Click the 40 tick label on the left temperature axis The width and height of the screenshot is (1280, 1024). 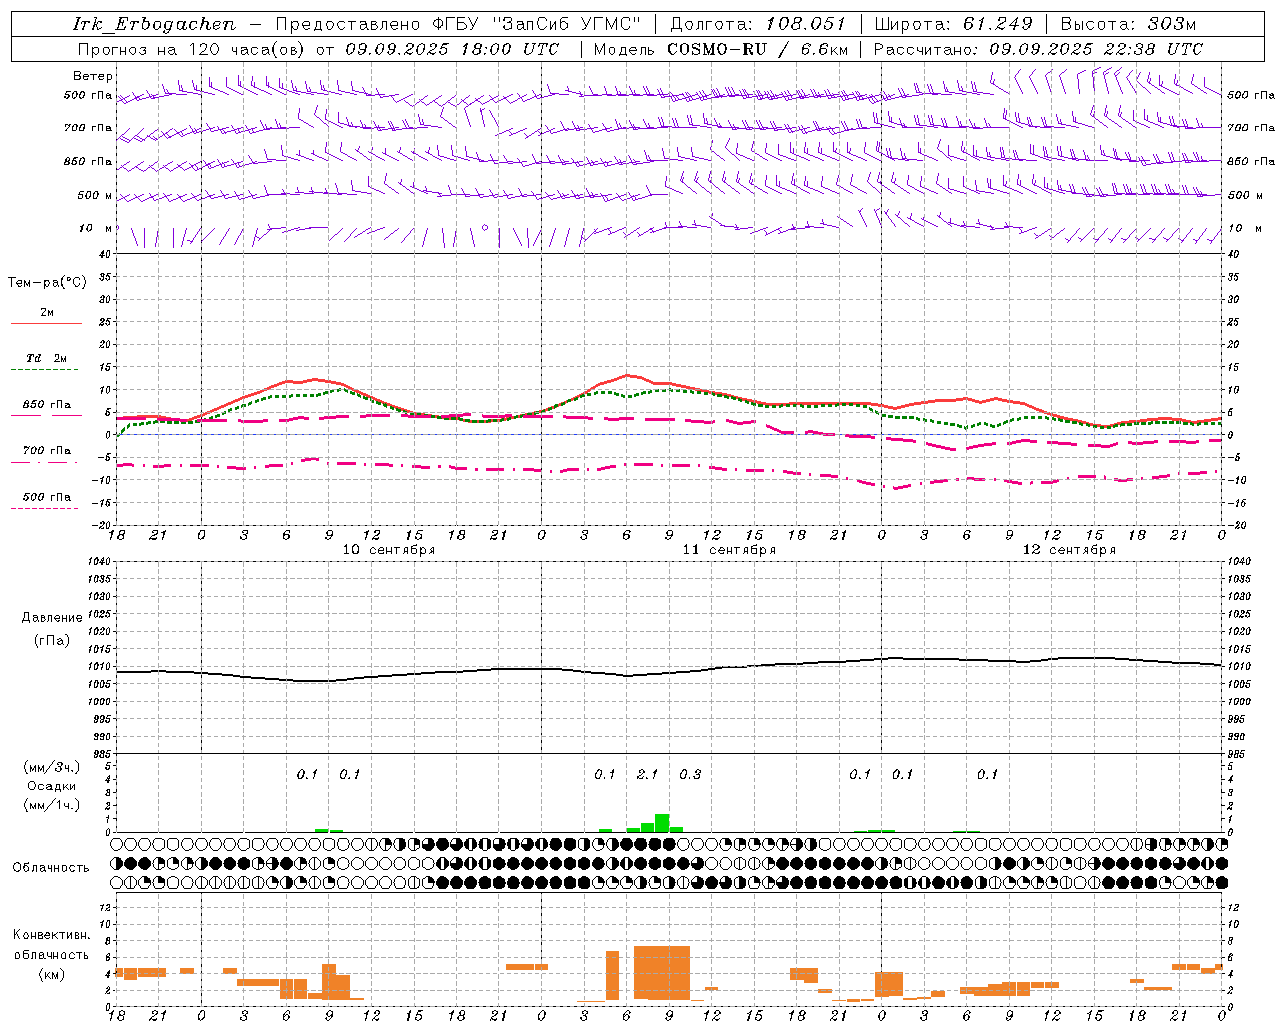[106, 254]
